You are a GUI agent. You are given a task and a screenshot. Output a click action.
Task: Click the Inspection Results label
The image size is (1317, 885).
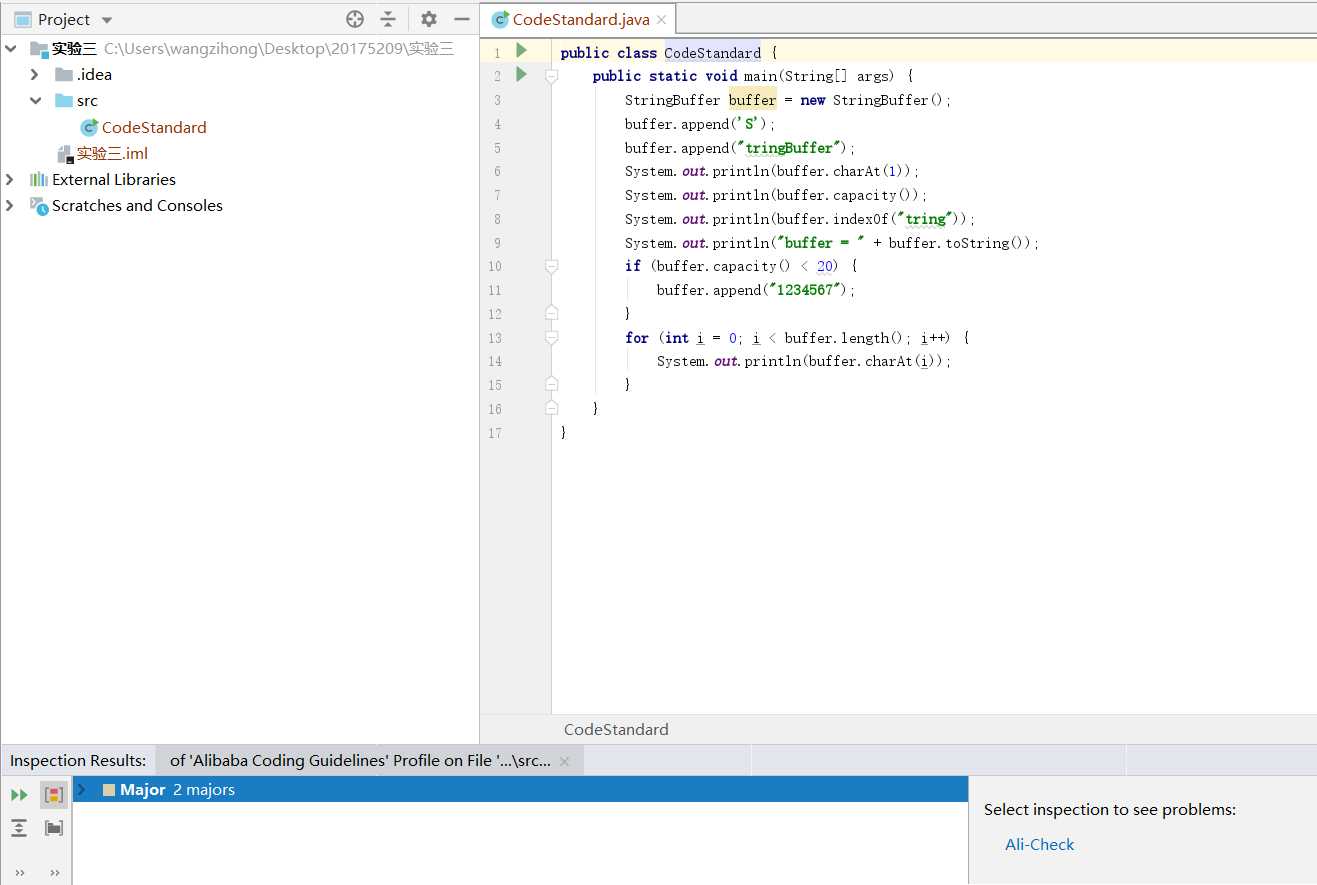pyautogui.click(x=78, y=761)
